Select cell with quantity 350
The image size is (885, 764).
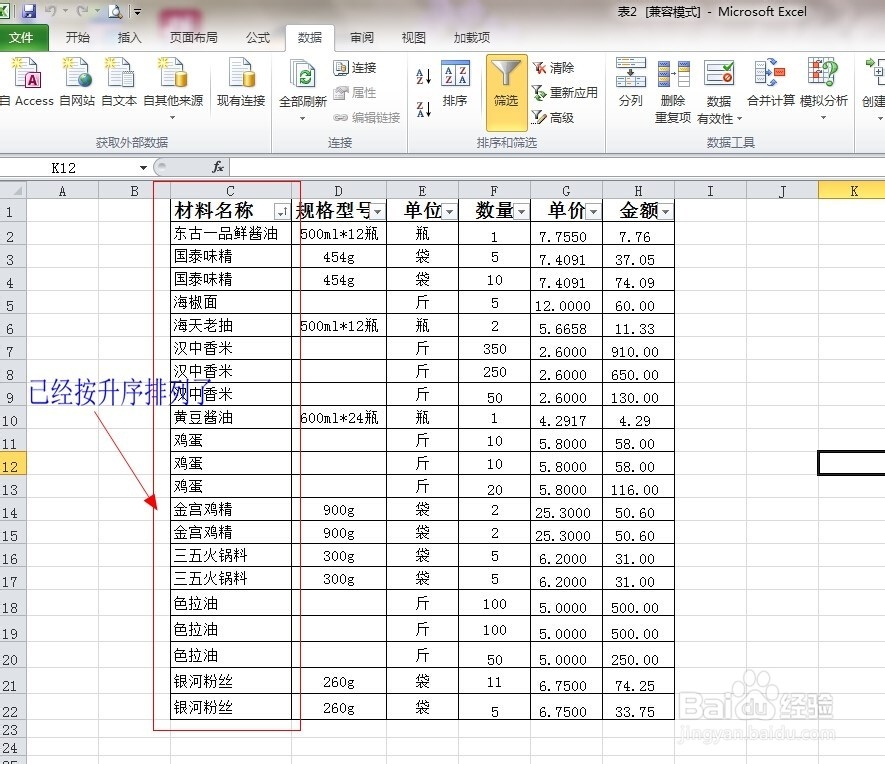pos(494,349)
